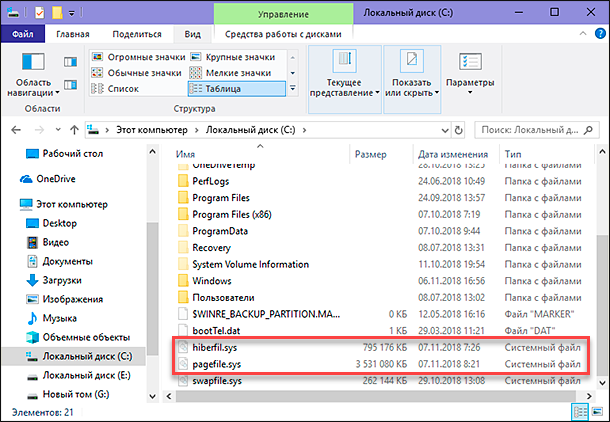
Task: Select OneDrive in the navigation pane
Action: click(47, 179)
